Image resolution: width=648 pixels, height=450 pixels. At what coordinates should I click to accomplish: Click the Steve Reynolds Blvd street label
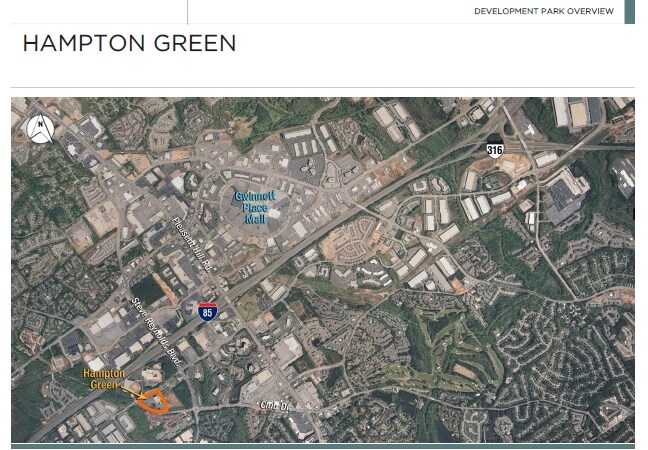[x=157, y=332]
